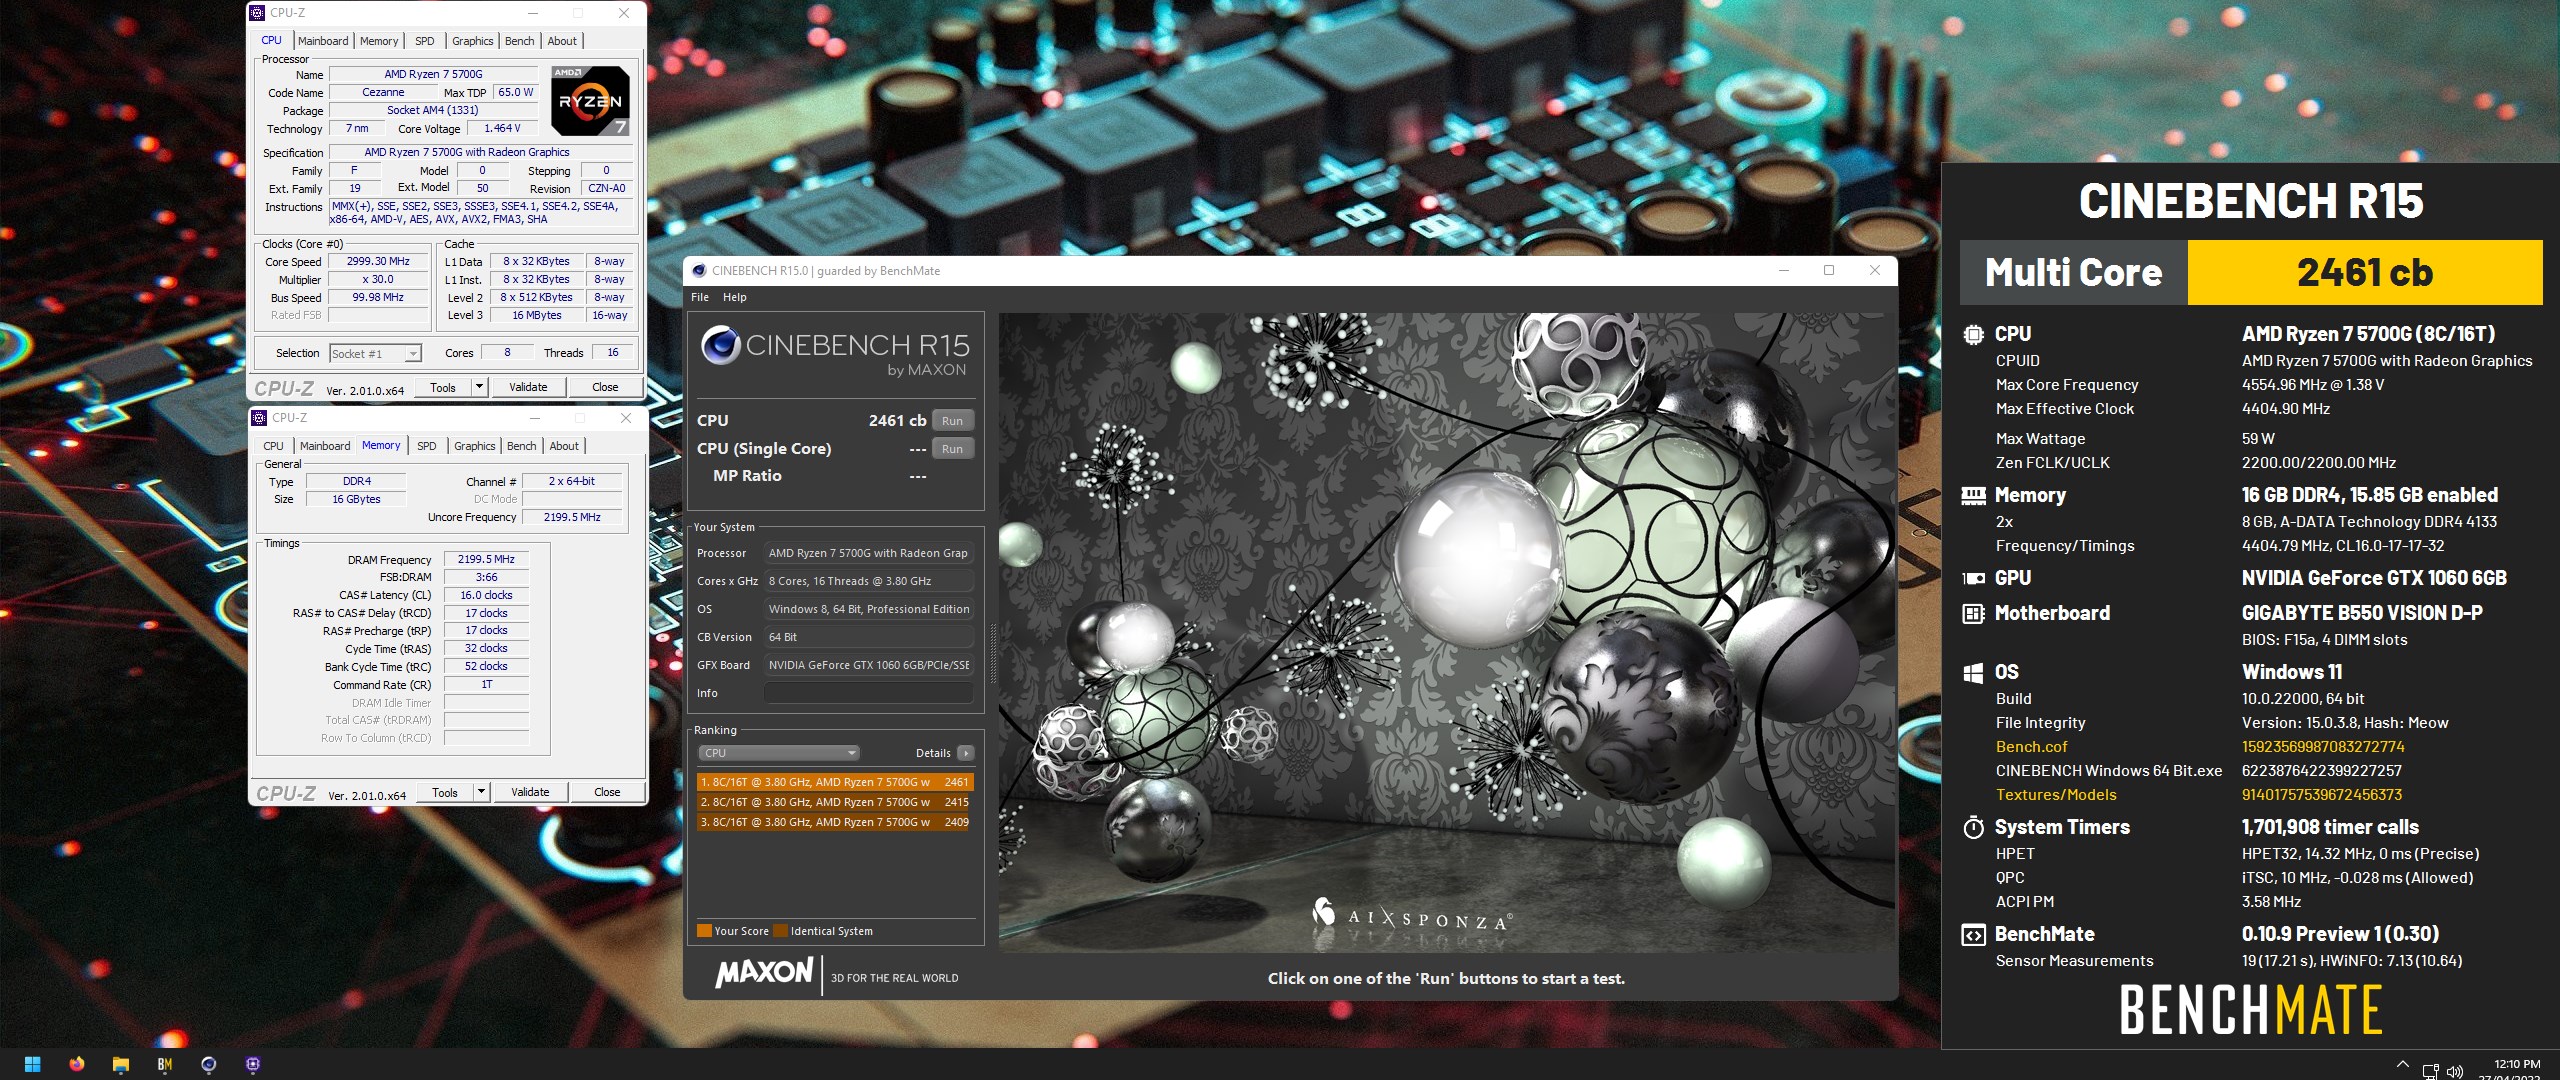The image size is (2560, 1080).
Task: Switch to Cinebench taskbar icon
Action: coord(208,1064)
